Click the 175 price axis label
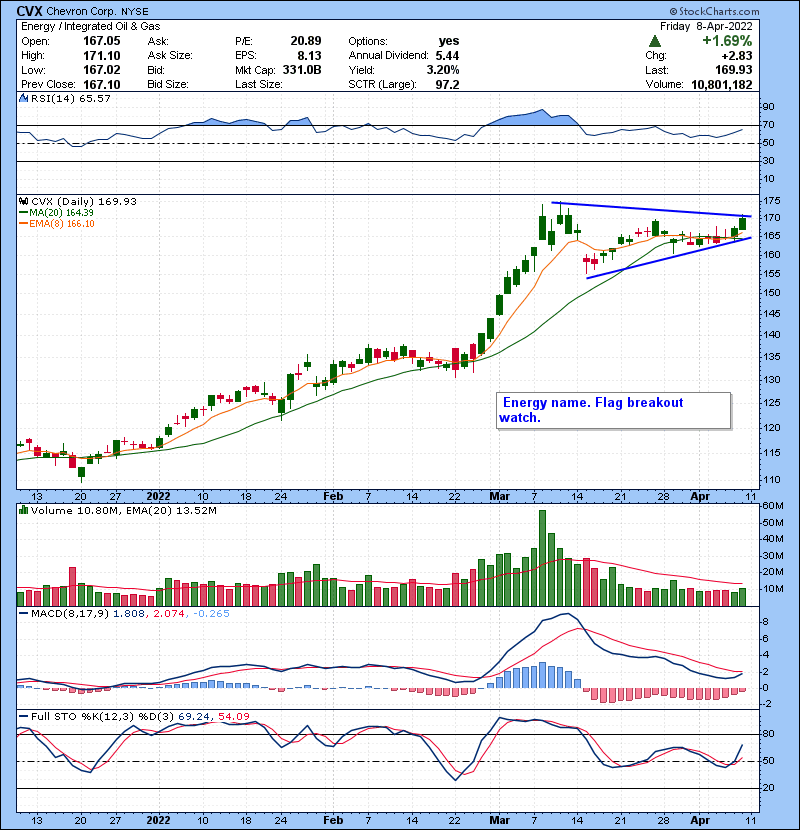 tap(771, 201)
